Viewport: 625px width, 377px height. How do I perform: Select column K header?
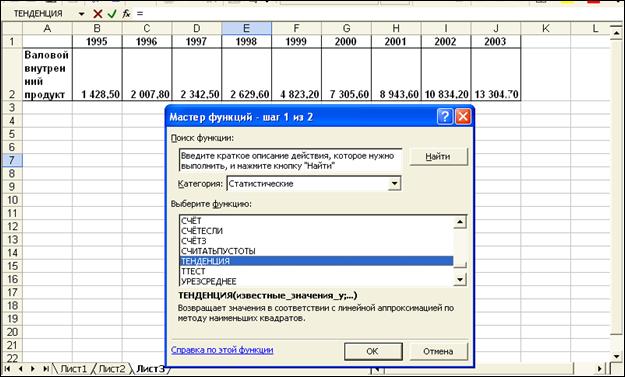546,28
